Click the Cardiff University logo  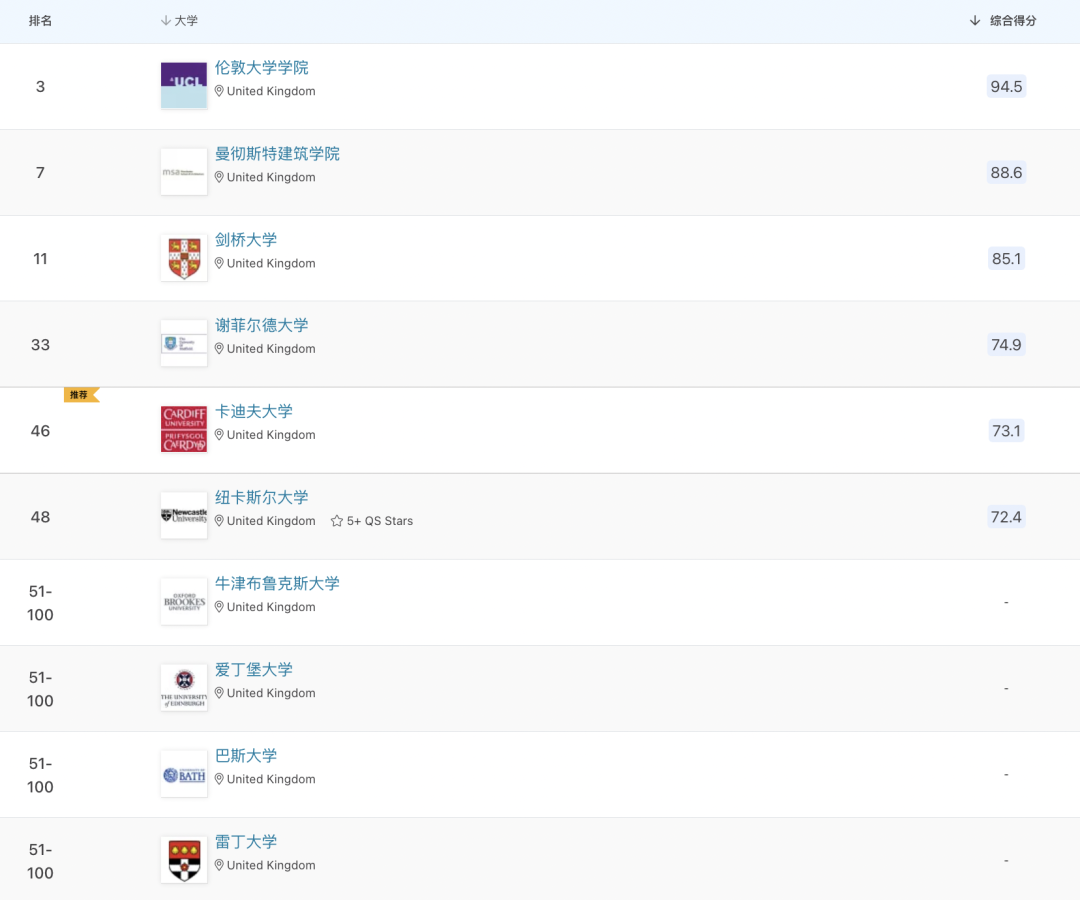(x=184, y=429)
